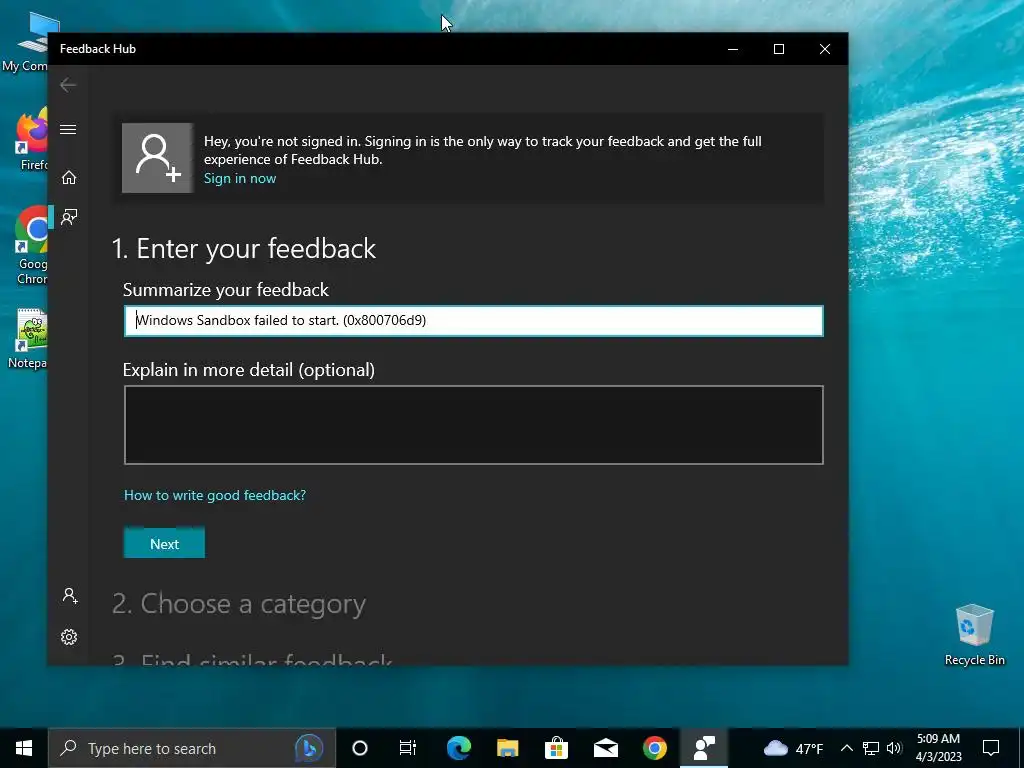The width and height of the screenshot is (1024, 768).
Task: Select the My Computer desktop icon
Action: pos(26,42)
